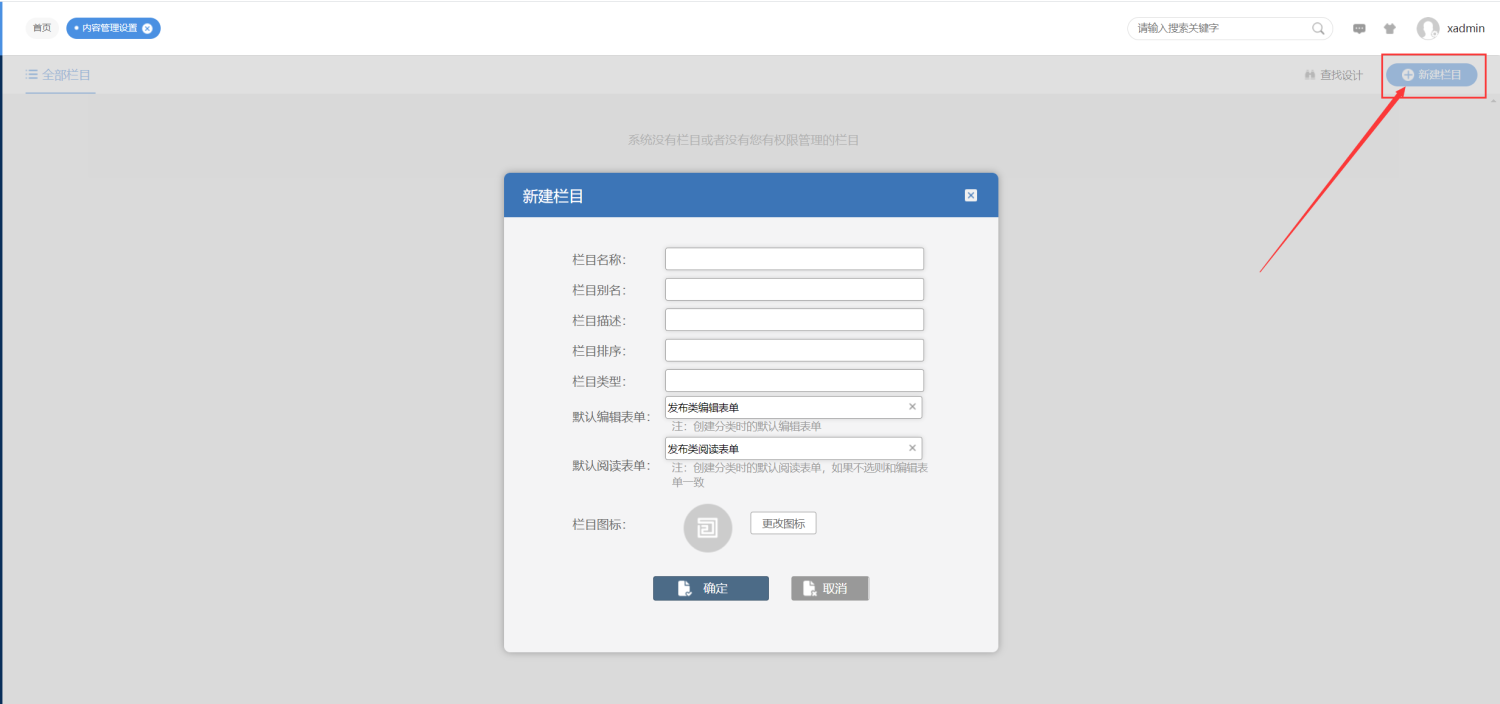Click the 更改图标 button
Viewport: 1500px width, 704px height.
coord(783,523)
